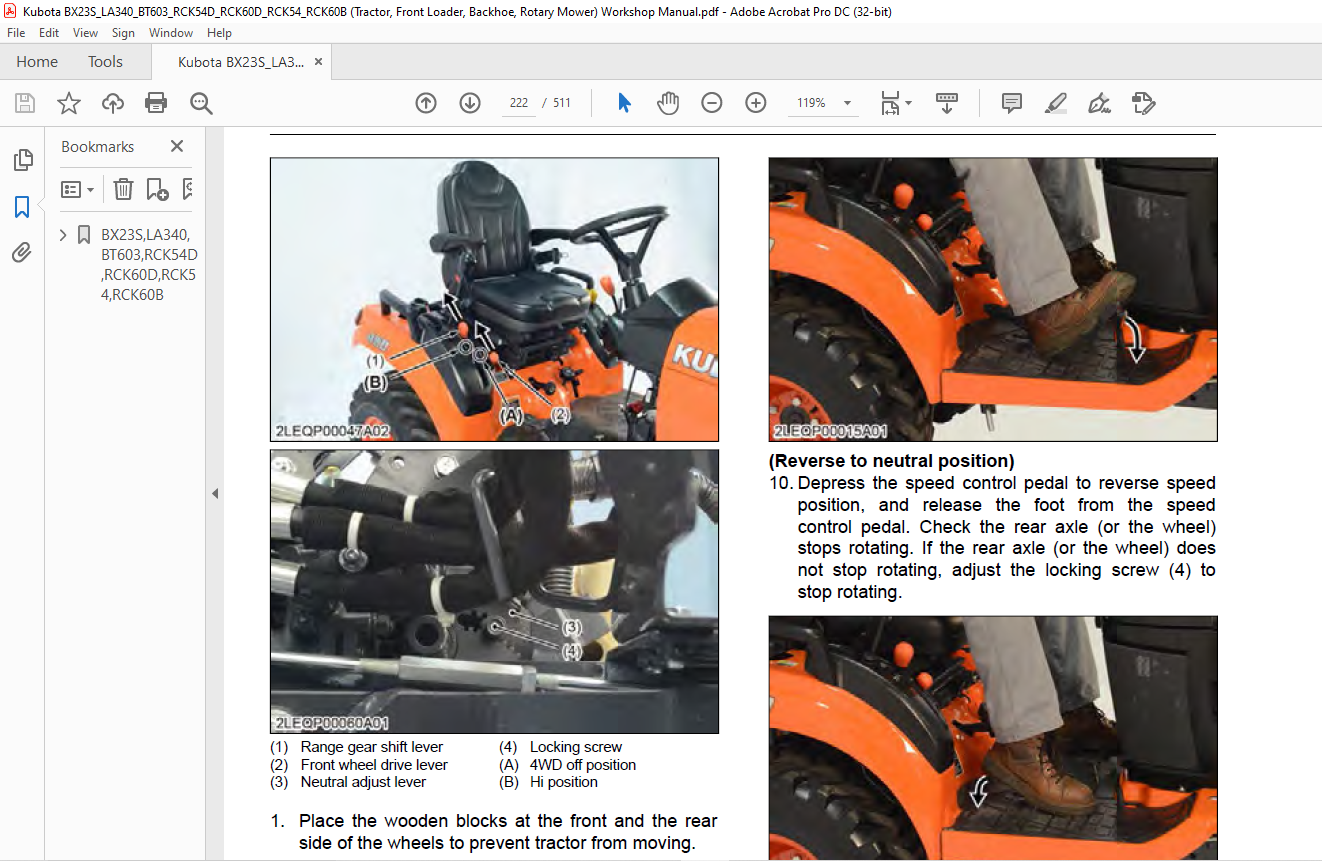1322x861 pixels.
Task: Delete the selected bookmark
Action: 123,189
